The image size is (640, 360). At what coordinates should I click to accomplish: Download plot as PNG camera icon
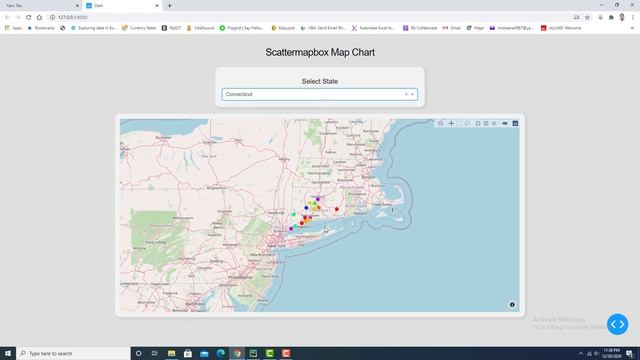click(x=440, y=123)
